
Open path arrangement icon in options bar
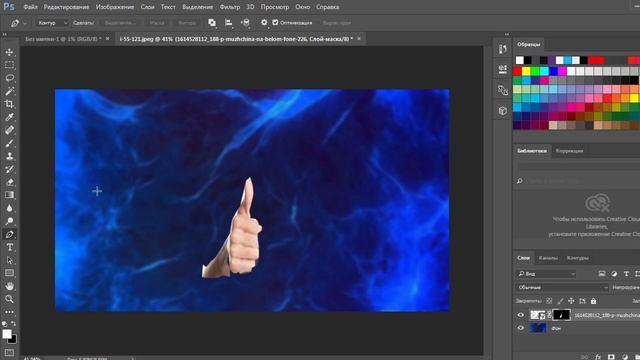(245, 23)
